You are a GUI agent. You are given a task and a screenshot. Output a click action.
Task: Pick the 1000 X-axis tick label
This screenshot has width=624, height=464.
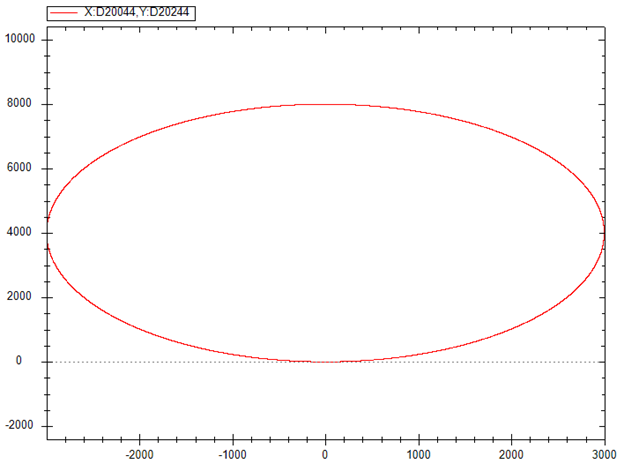click(x=418, y=453)
